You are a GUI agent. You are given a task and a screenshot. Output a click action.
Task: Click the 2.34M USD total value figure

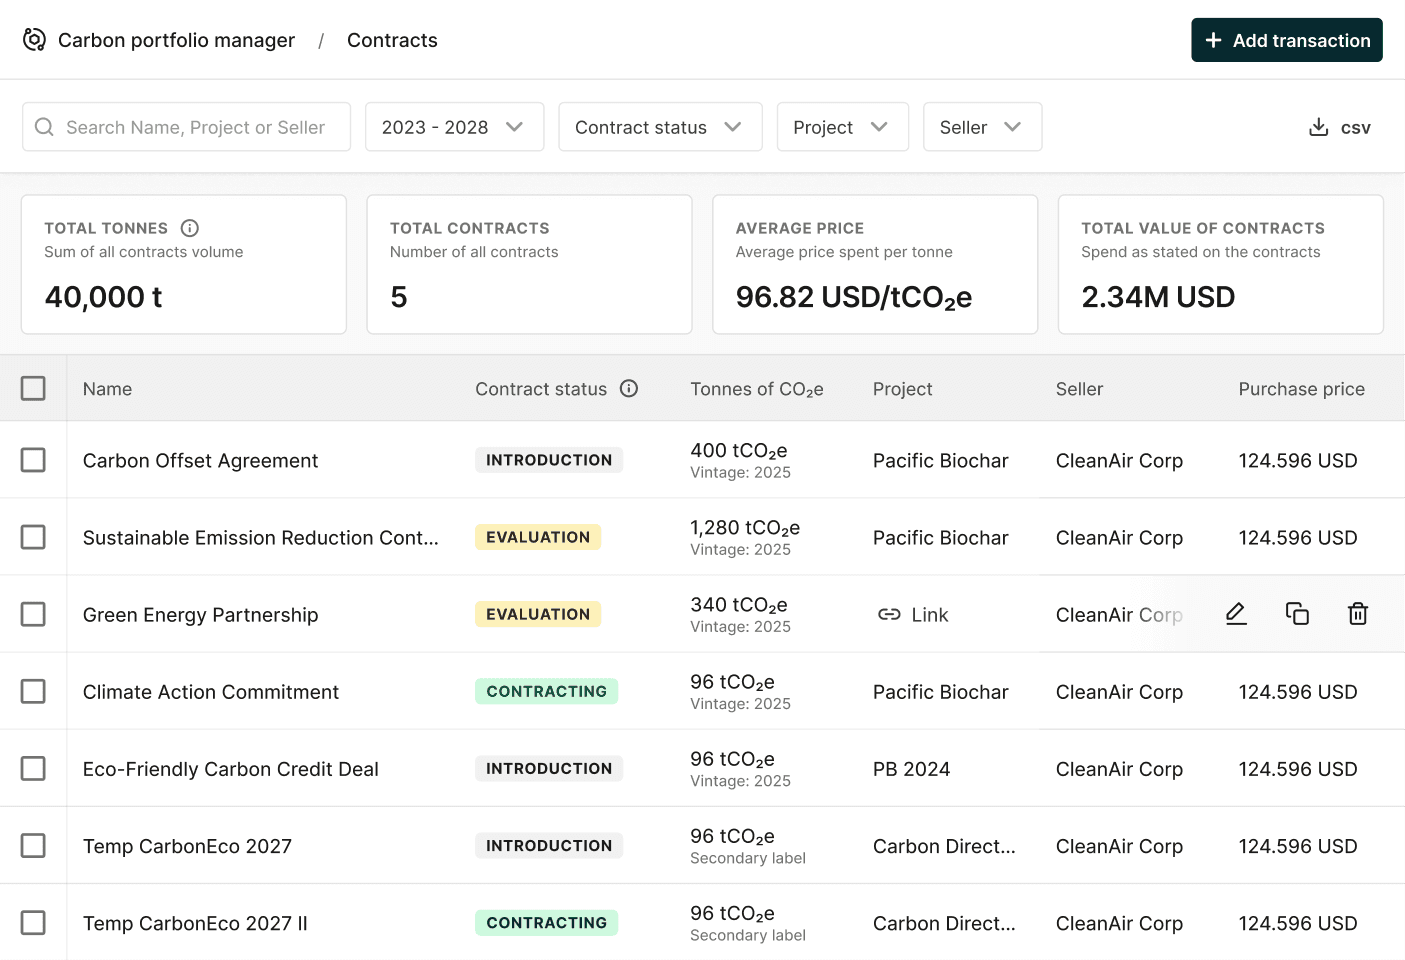coord(1158,297)
